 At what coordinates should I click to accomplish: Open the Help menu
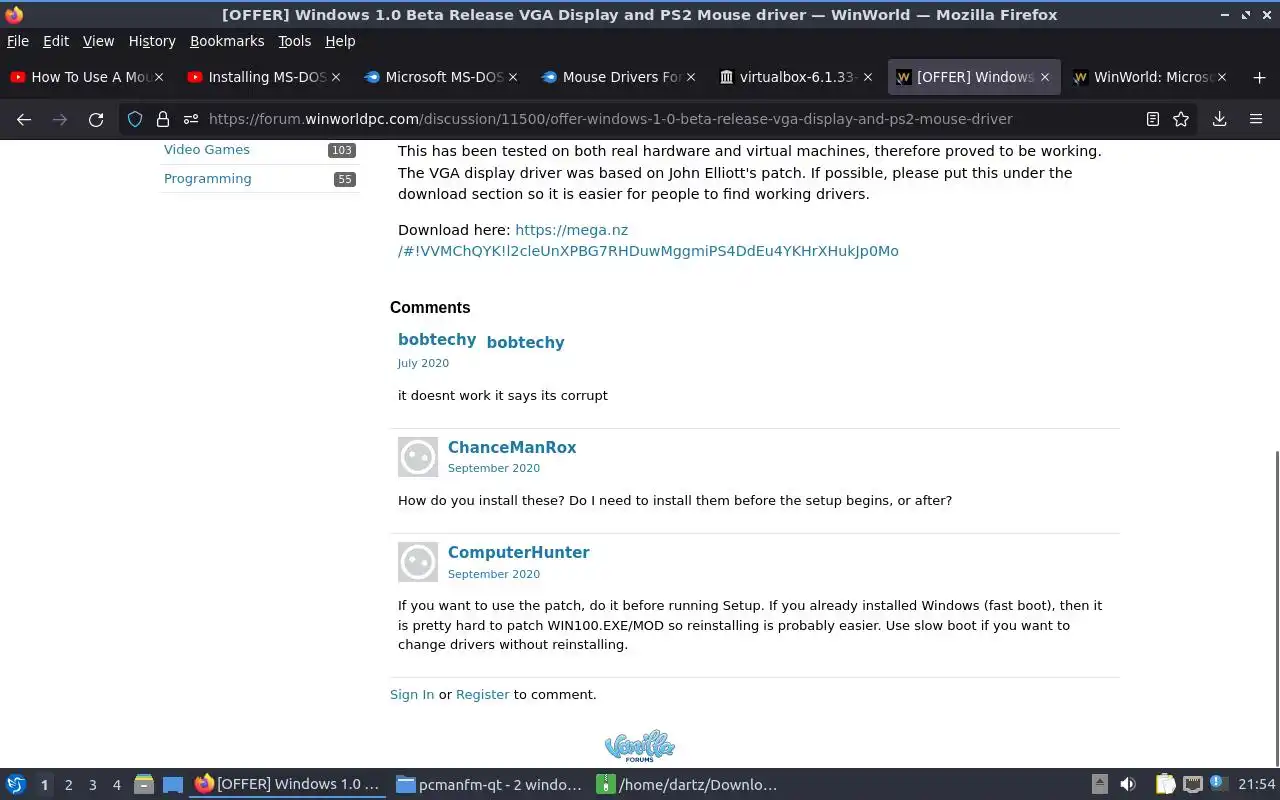click(340, 41)
